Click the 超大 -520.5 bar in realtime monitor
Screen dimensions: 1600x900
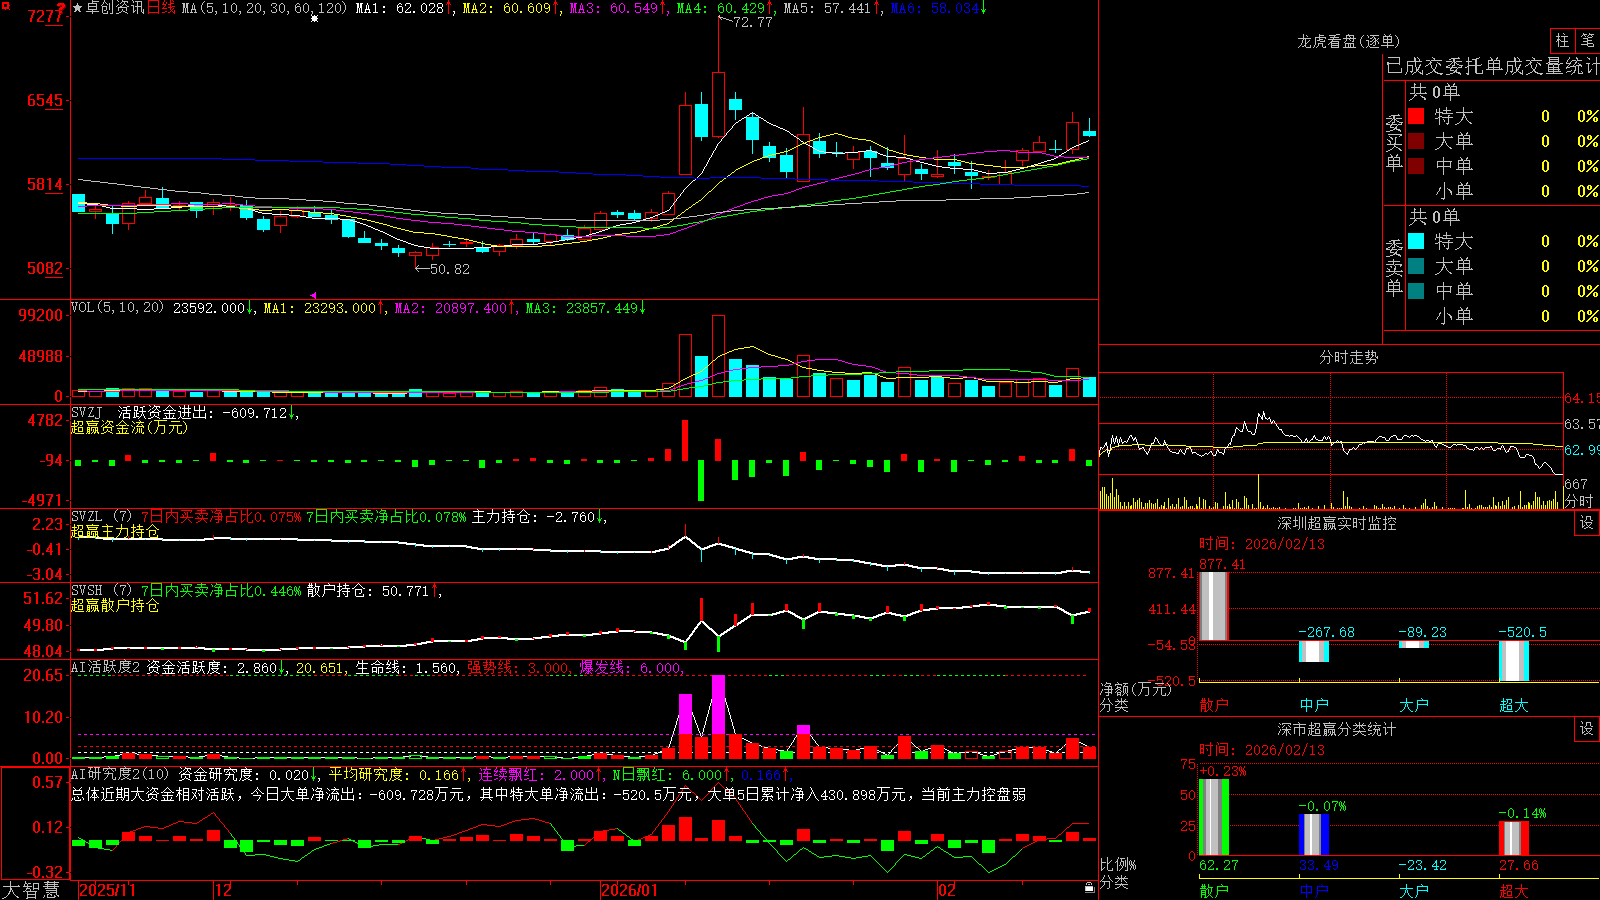[1514, 661]
